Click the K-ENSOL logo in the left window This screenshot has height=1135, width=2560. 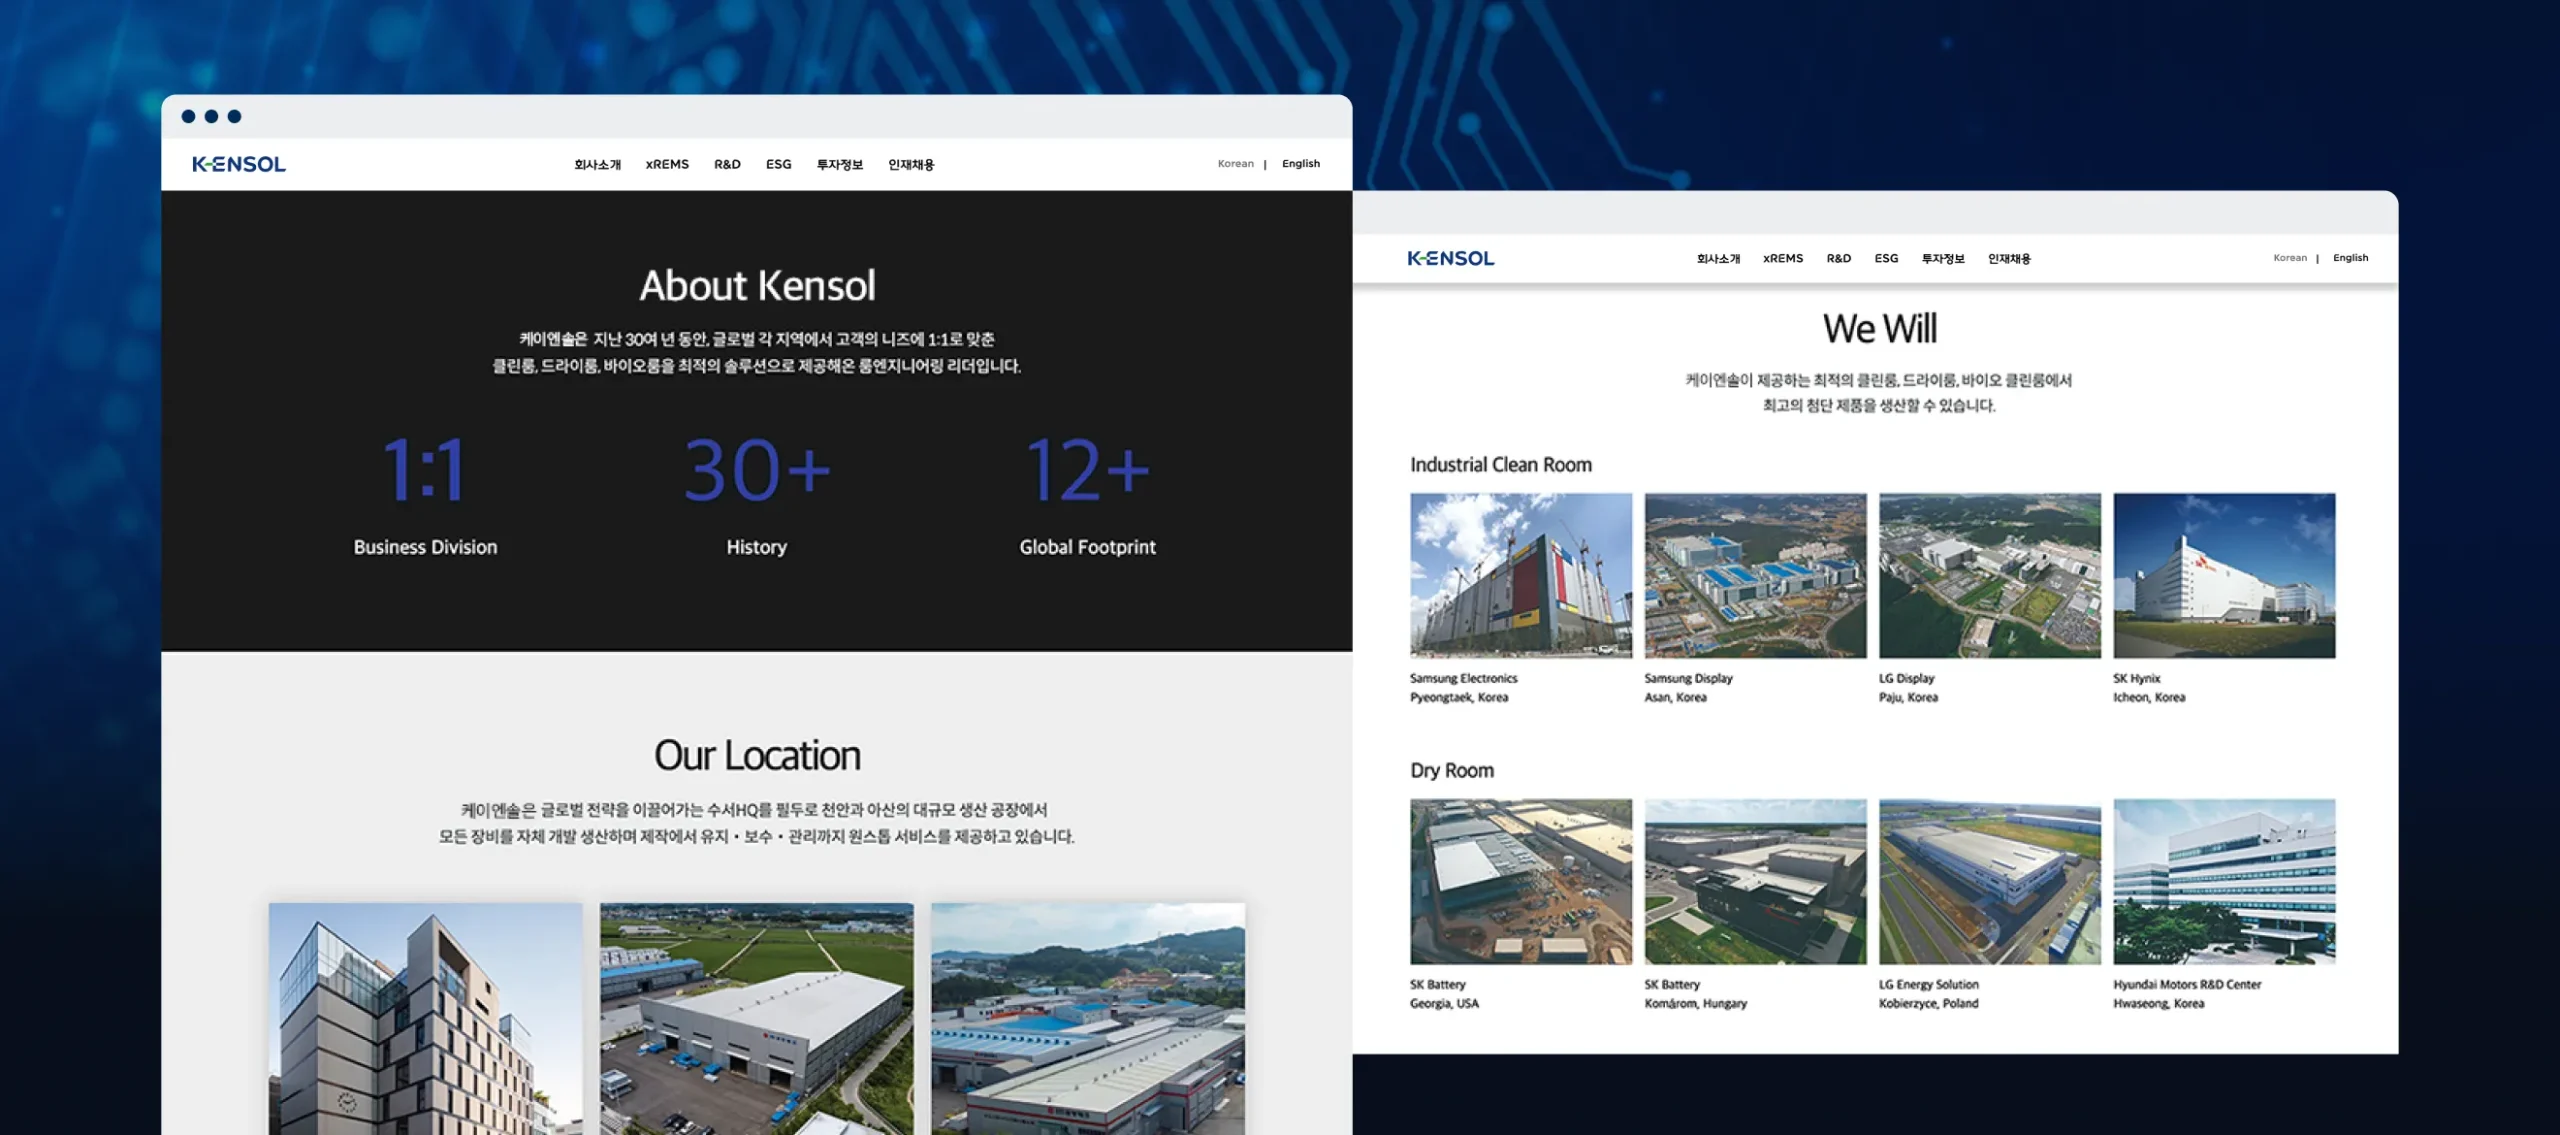(239, 164)
